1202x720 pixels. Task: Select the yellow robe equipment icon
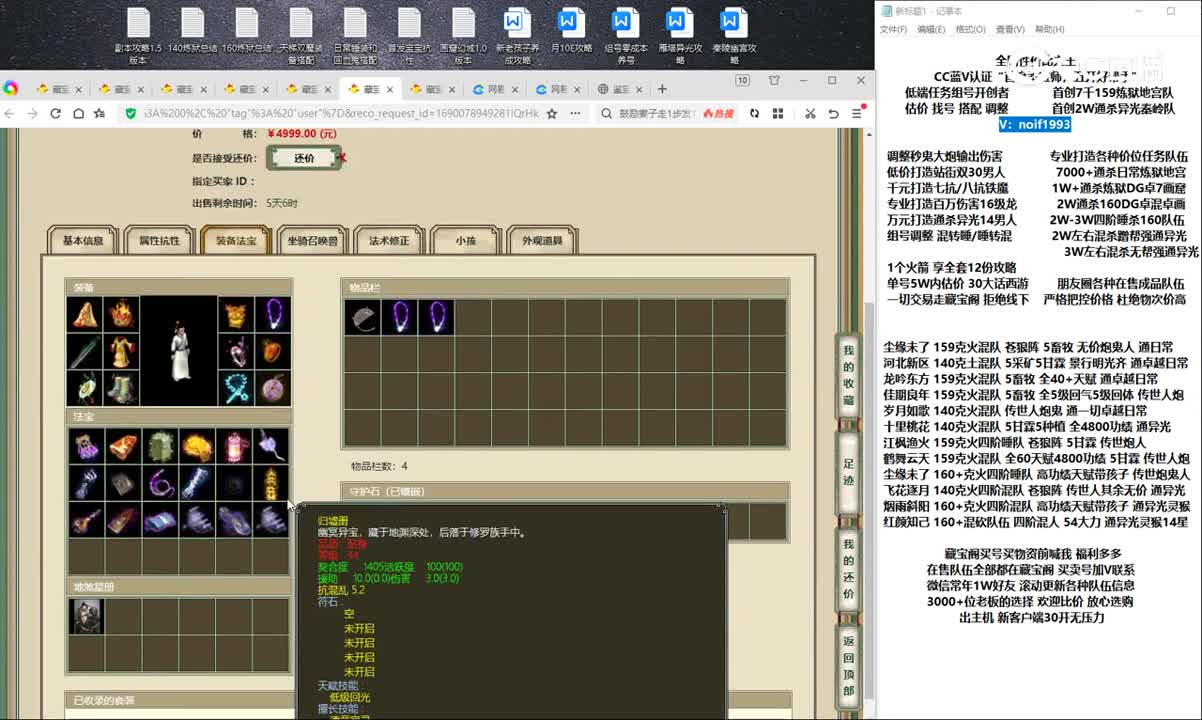pyautogui.click(x=121, y=351)
